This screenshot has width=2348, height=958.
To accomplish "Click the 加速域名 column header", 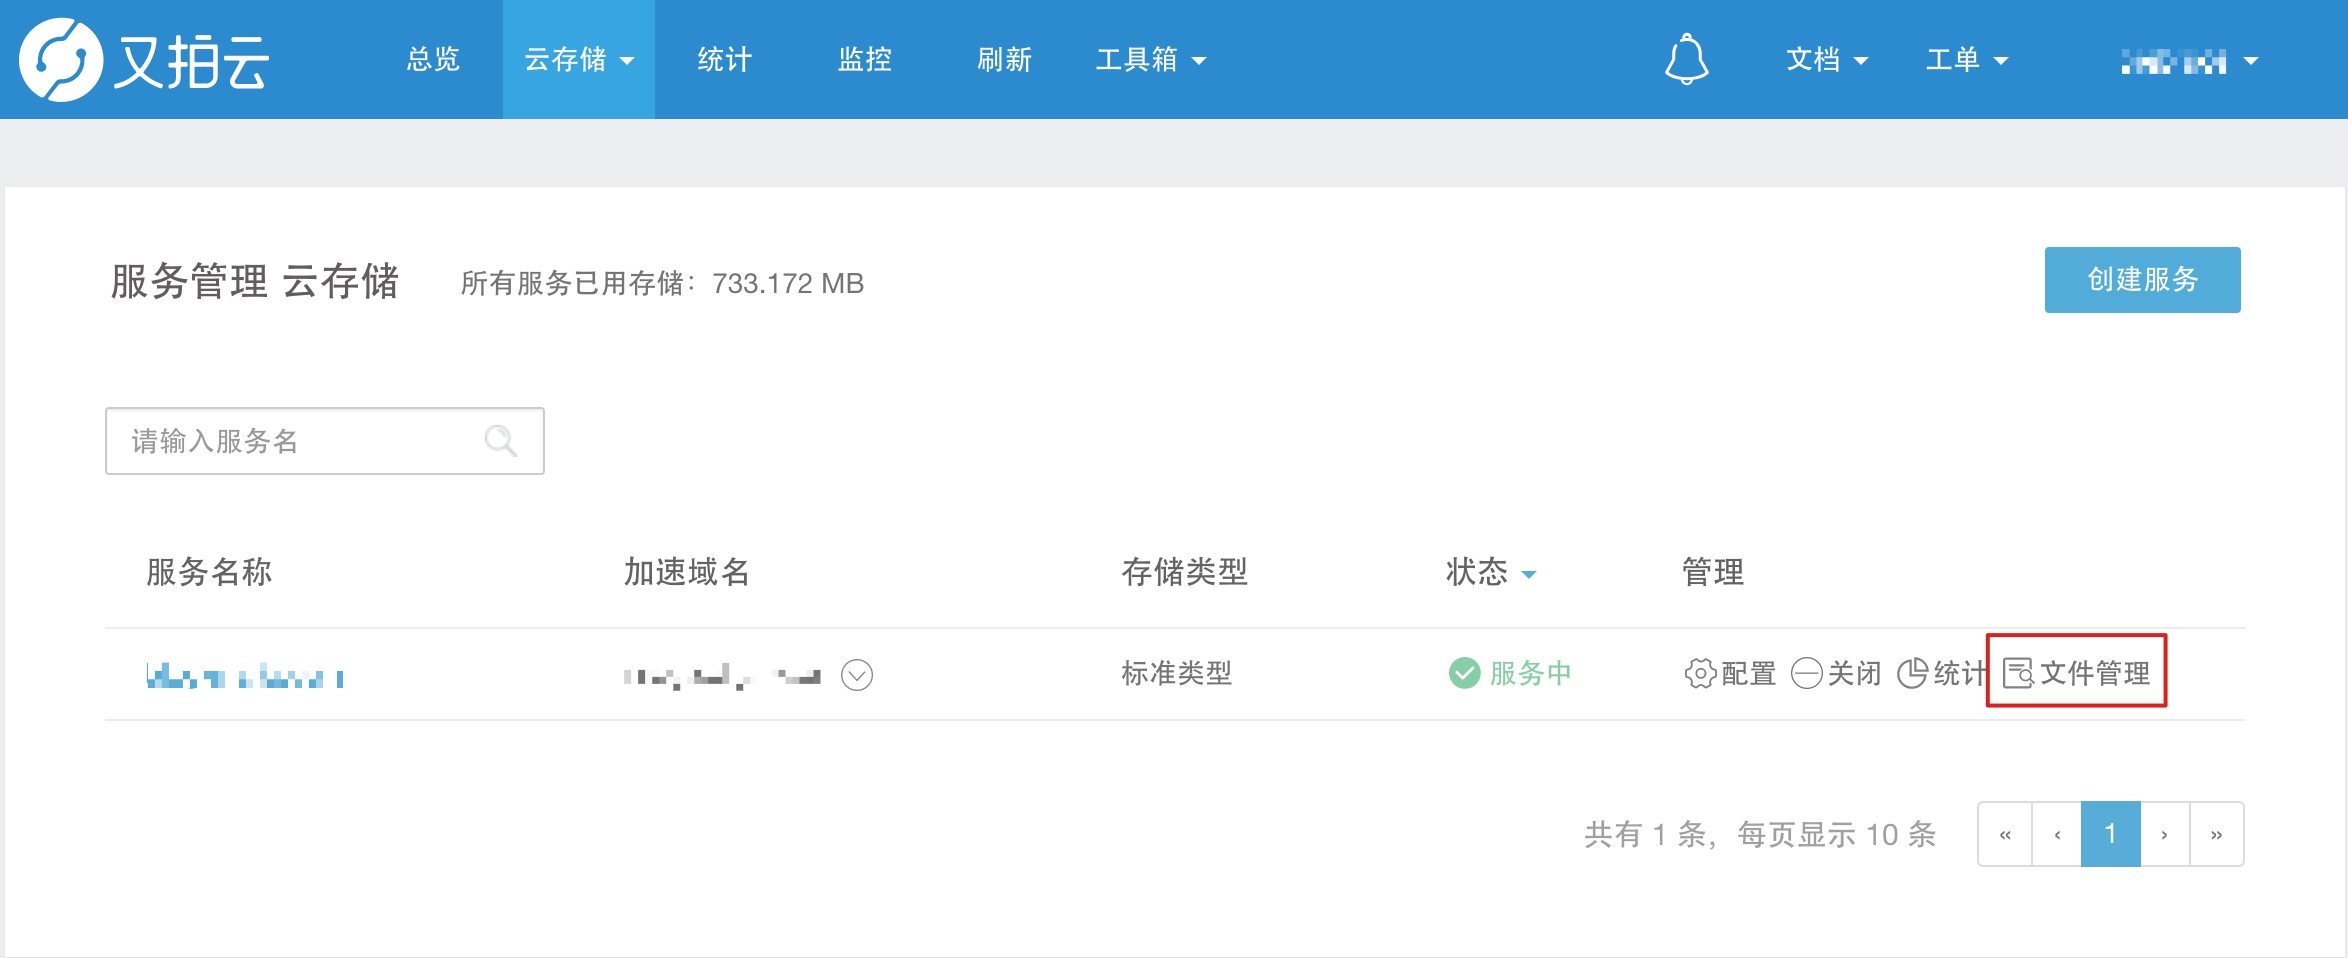I will coord(687,572).
